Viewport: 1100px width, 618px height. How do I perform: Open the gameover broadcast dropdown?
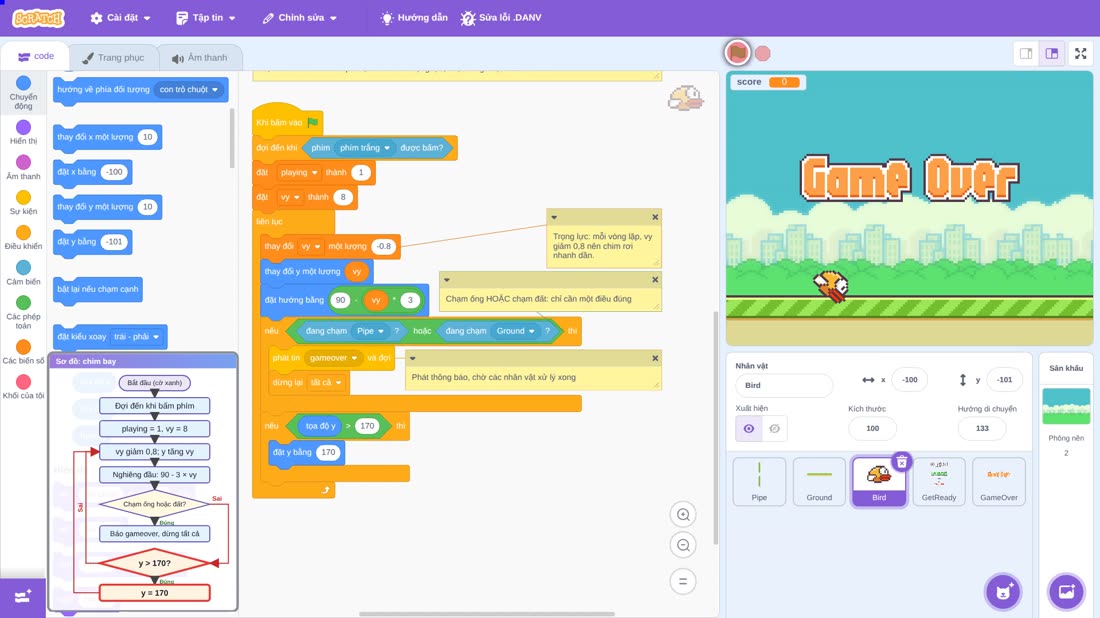334,358
